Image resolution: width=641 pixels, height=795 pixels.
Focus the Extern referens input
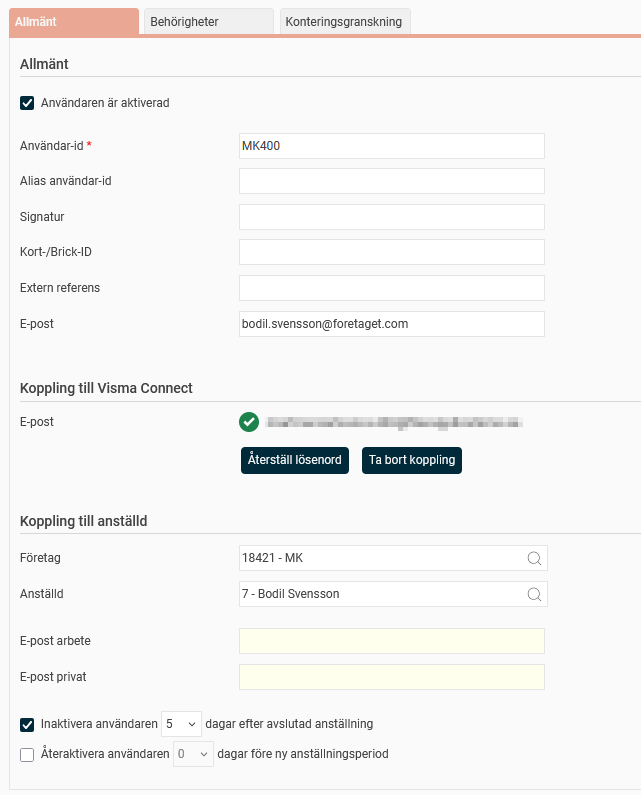point(391,288)
